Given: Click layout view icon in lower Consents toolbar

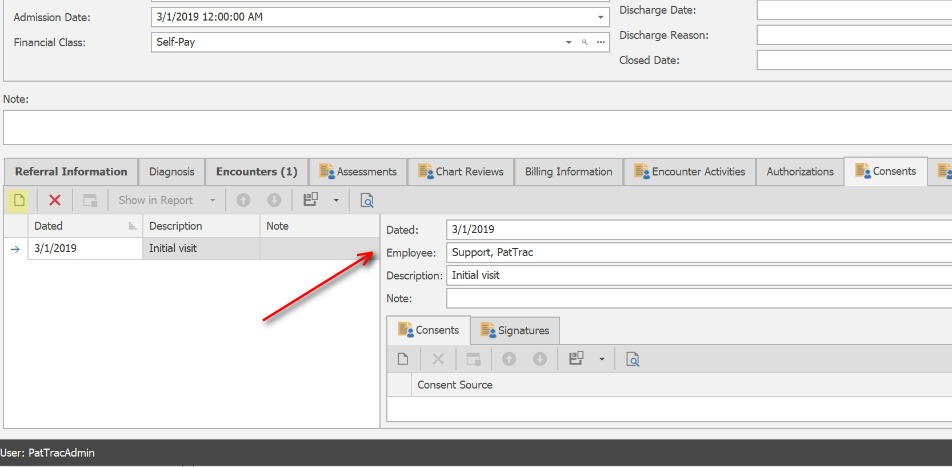Looking at the screenshot, I should pyautogui.click(x=576, y=359).
